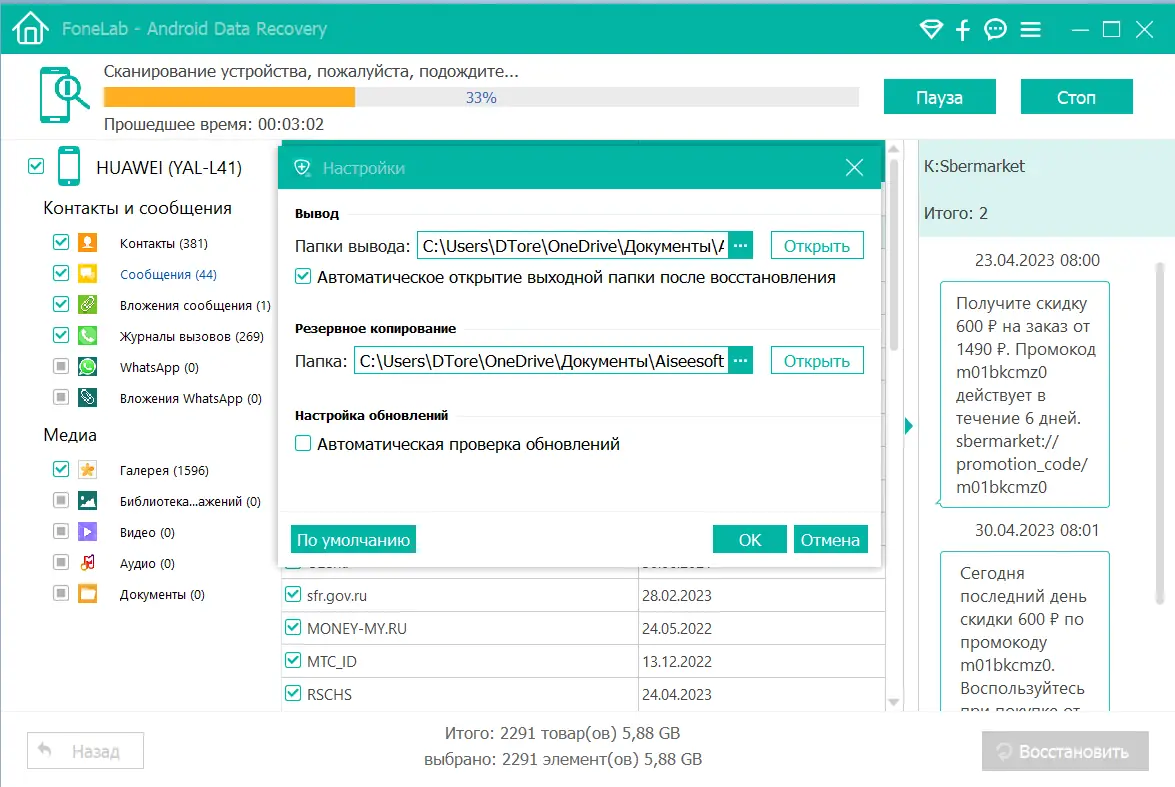Uncheck the MONEY-MY.RU row checkbox
The width and height of the screenshot is (1175, 787).
[x=293, y=627]
